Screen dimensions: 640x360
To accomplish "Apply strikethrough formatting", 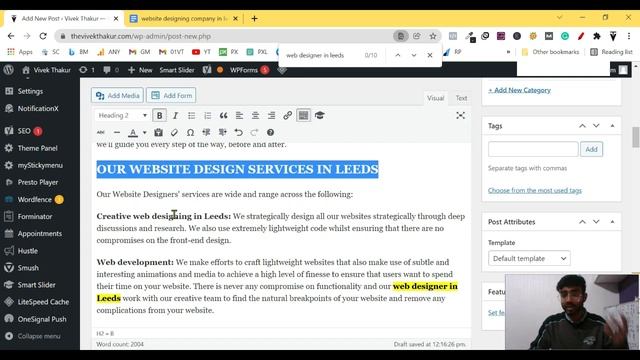I will [x=101, y=132].
